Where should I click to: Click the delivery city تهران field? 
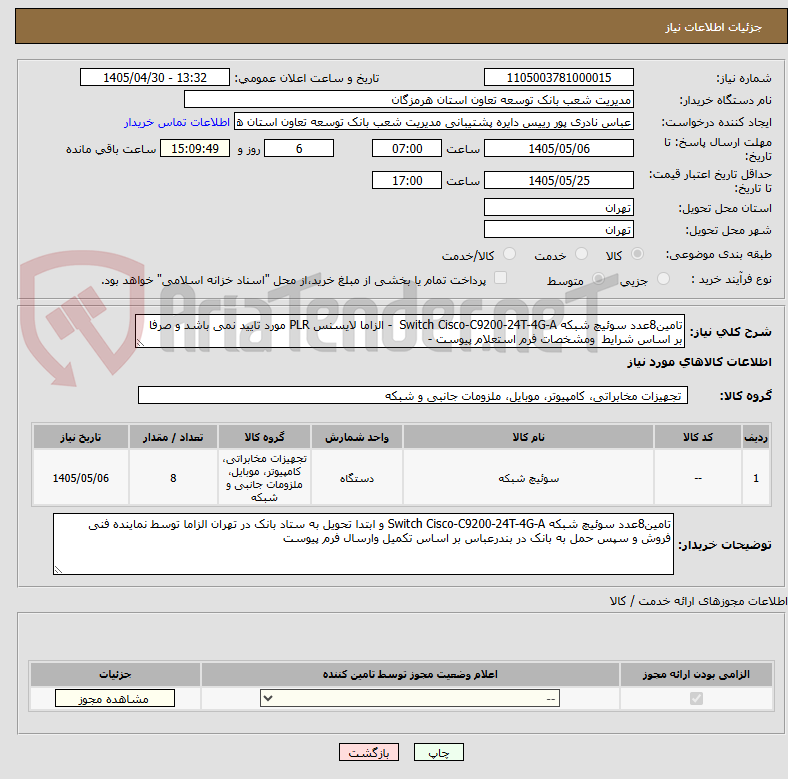tap(558, 229)
